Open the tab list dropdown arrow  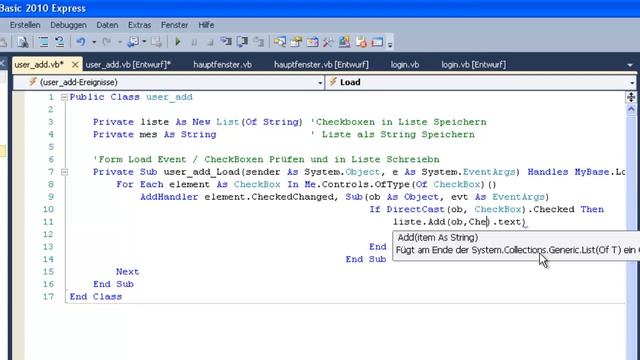(x=630, y=65)
